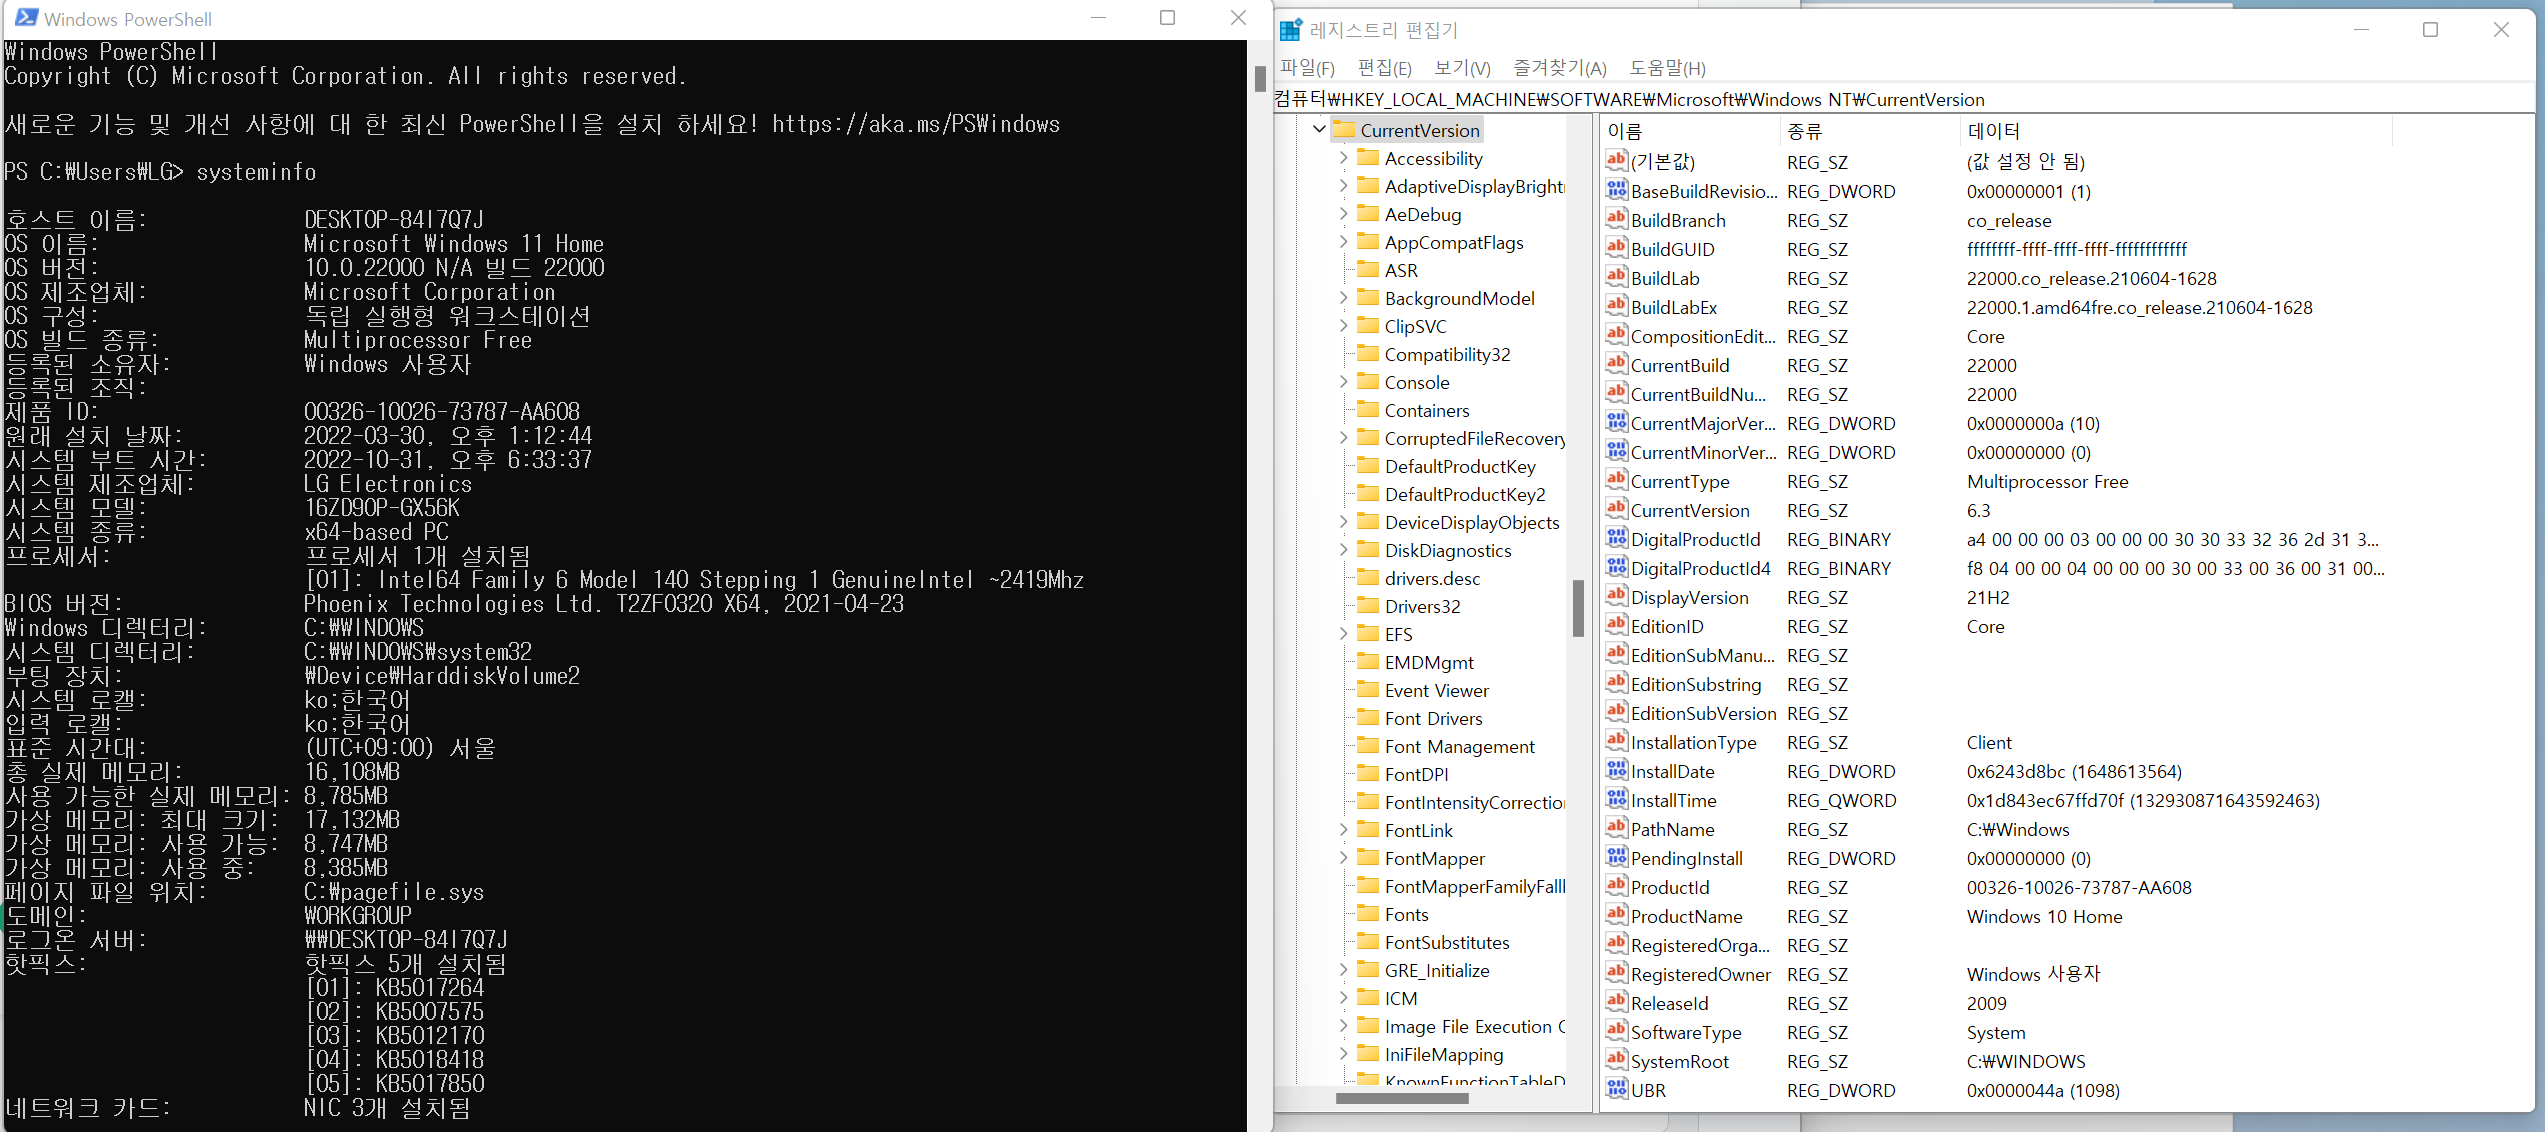Select the InstallationType value name

(x=1693, y=742)
